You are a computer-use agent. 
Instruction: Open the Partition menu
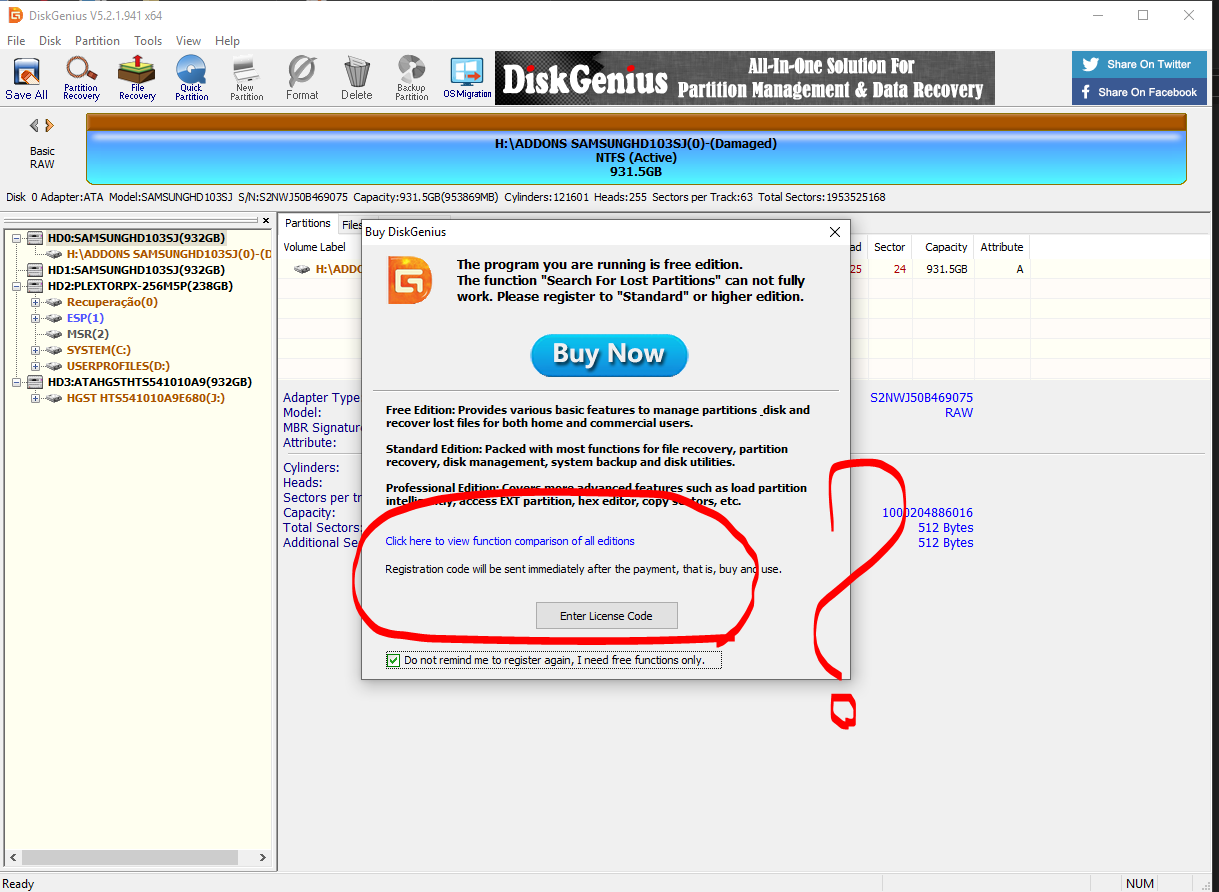[97, 41]
